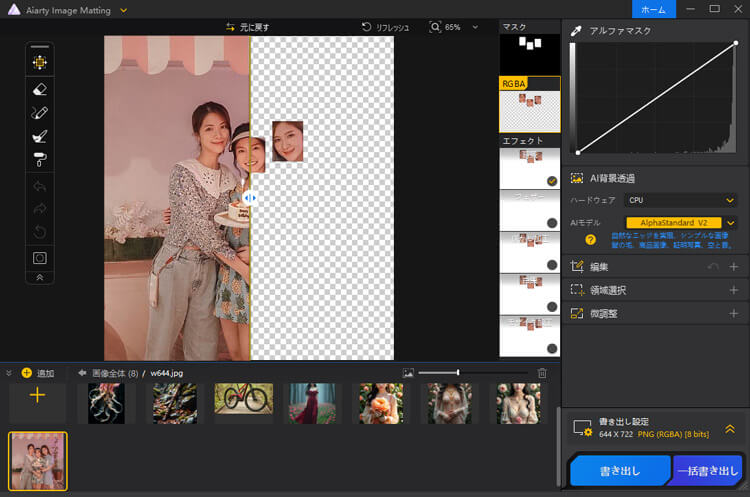Screen dimensions: 750x497
Task: Select the paint roller tool
Action: pos(40,159)
